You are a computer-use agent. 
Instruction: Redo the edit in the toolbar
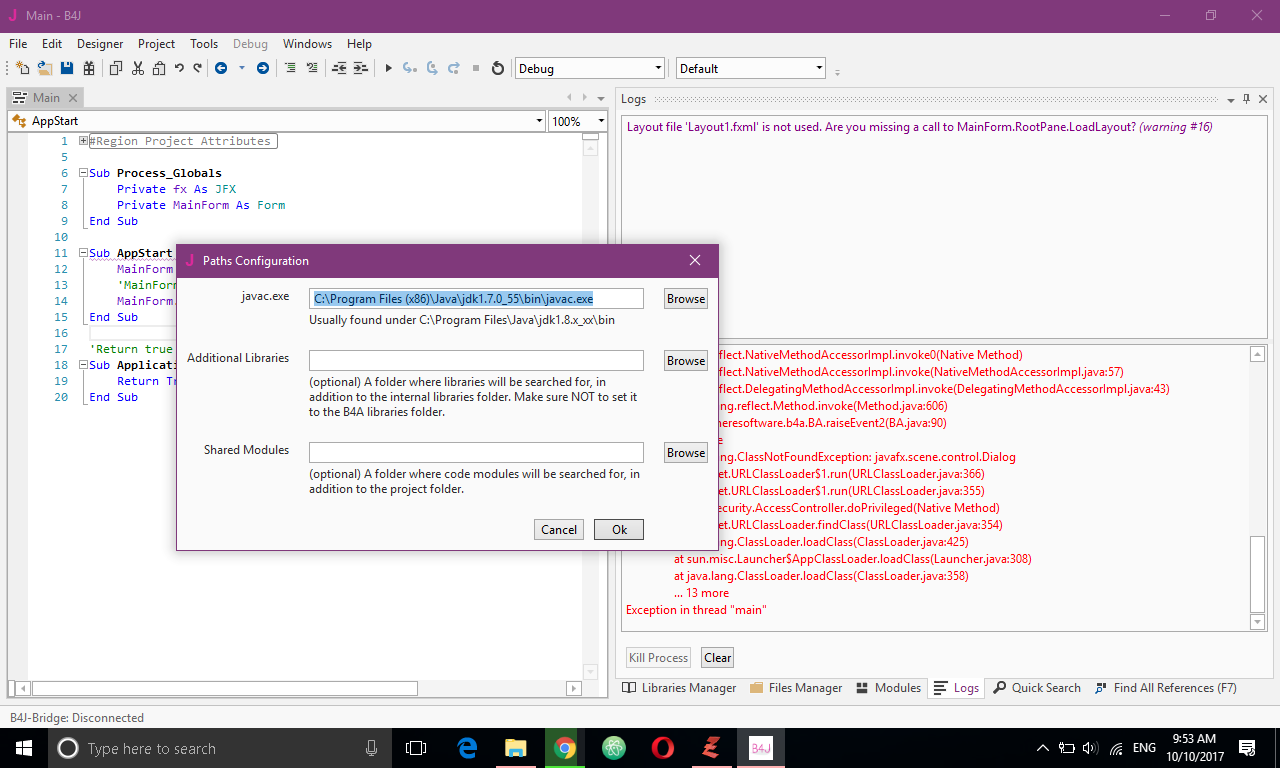point(197,68)
